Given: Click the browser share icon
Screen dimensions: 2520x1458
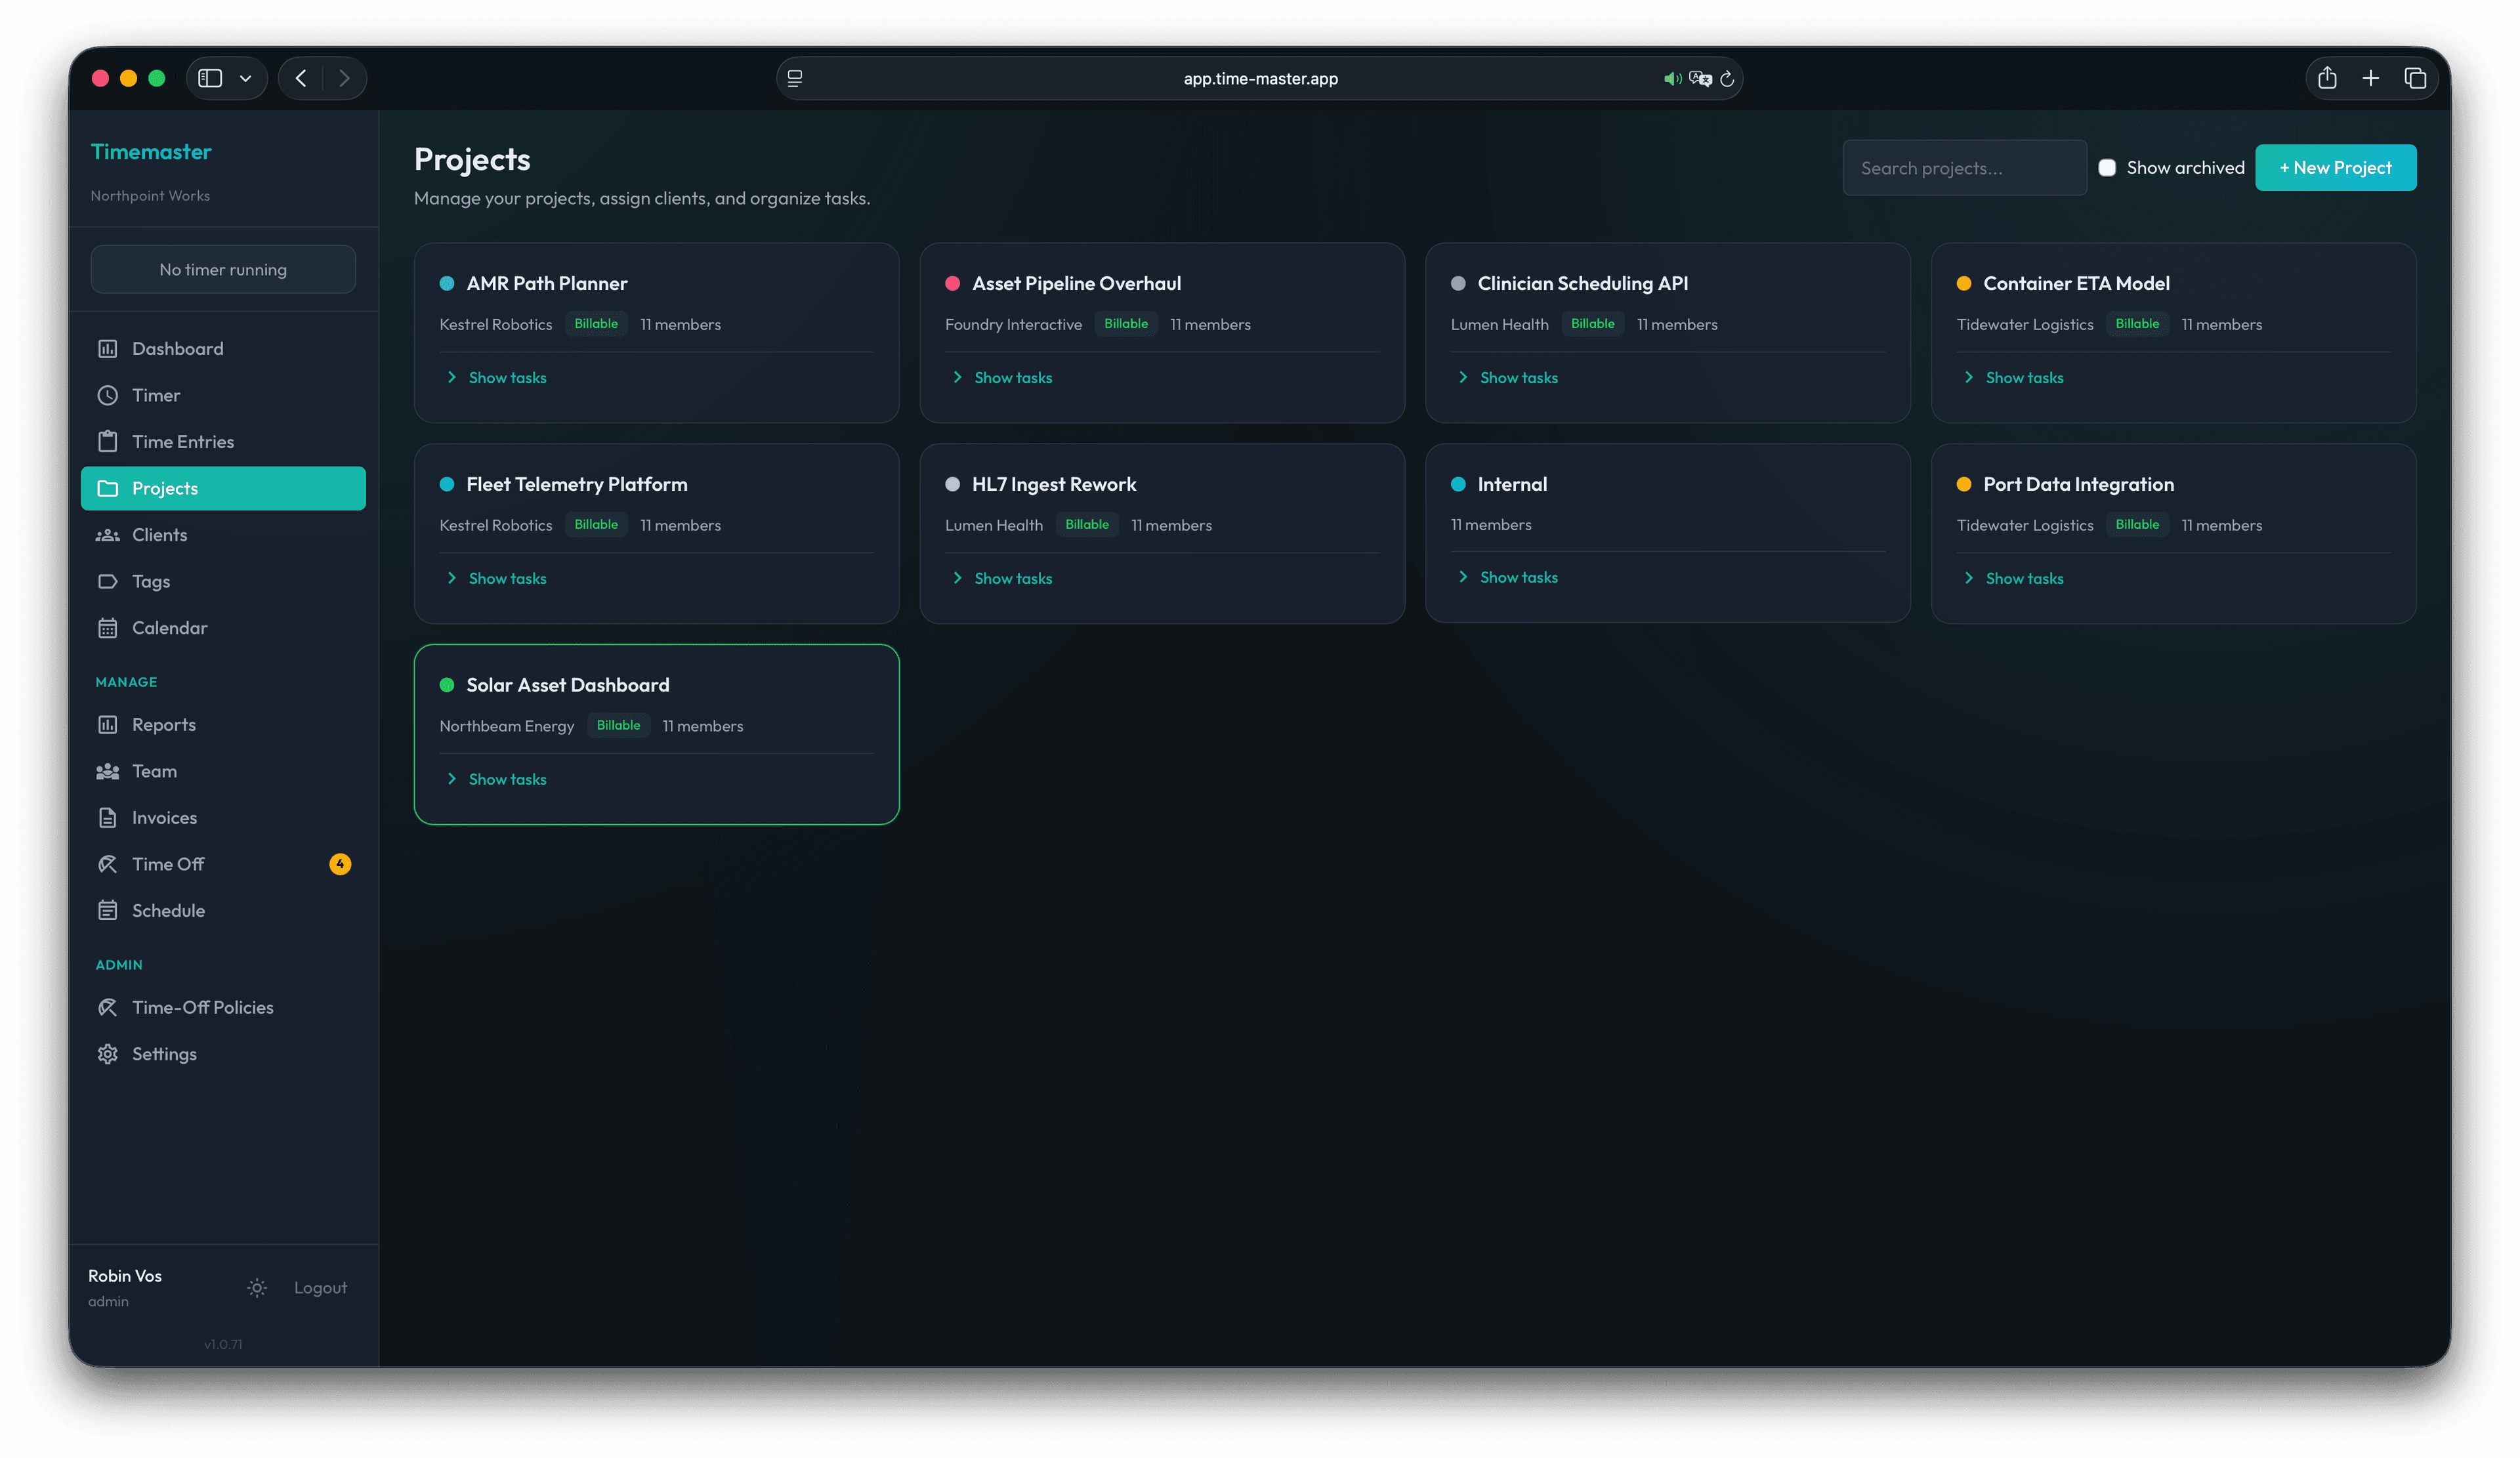Looking at the screenshot, I should 2327,78.
